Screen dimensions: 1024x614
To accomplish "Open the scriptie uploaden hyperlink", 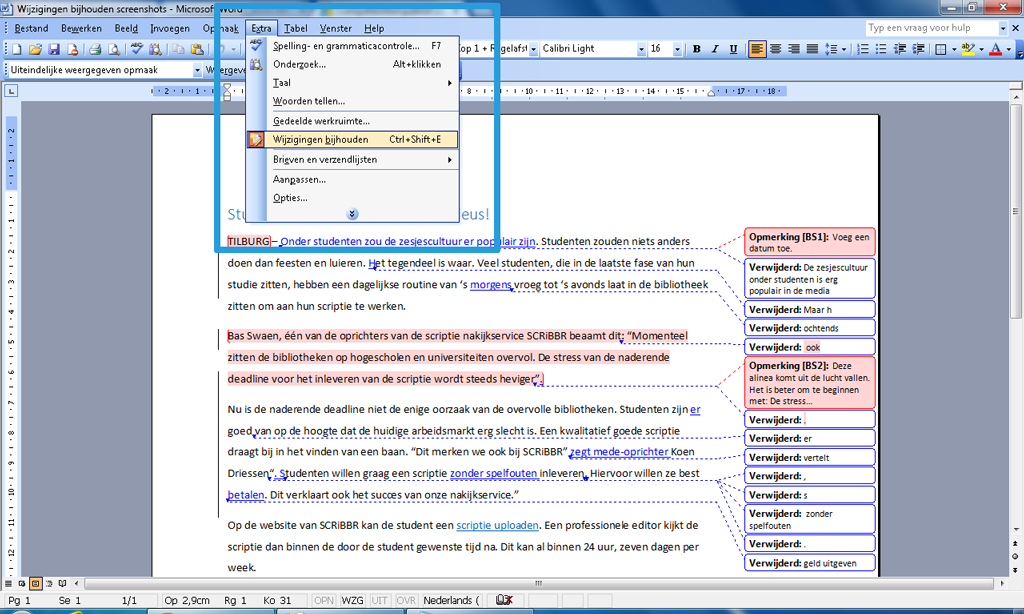I will (x=498, y=525).
